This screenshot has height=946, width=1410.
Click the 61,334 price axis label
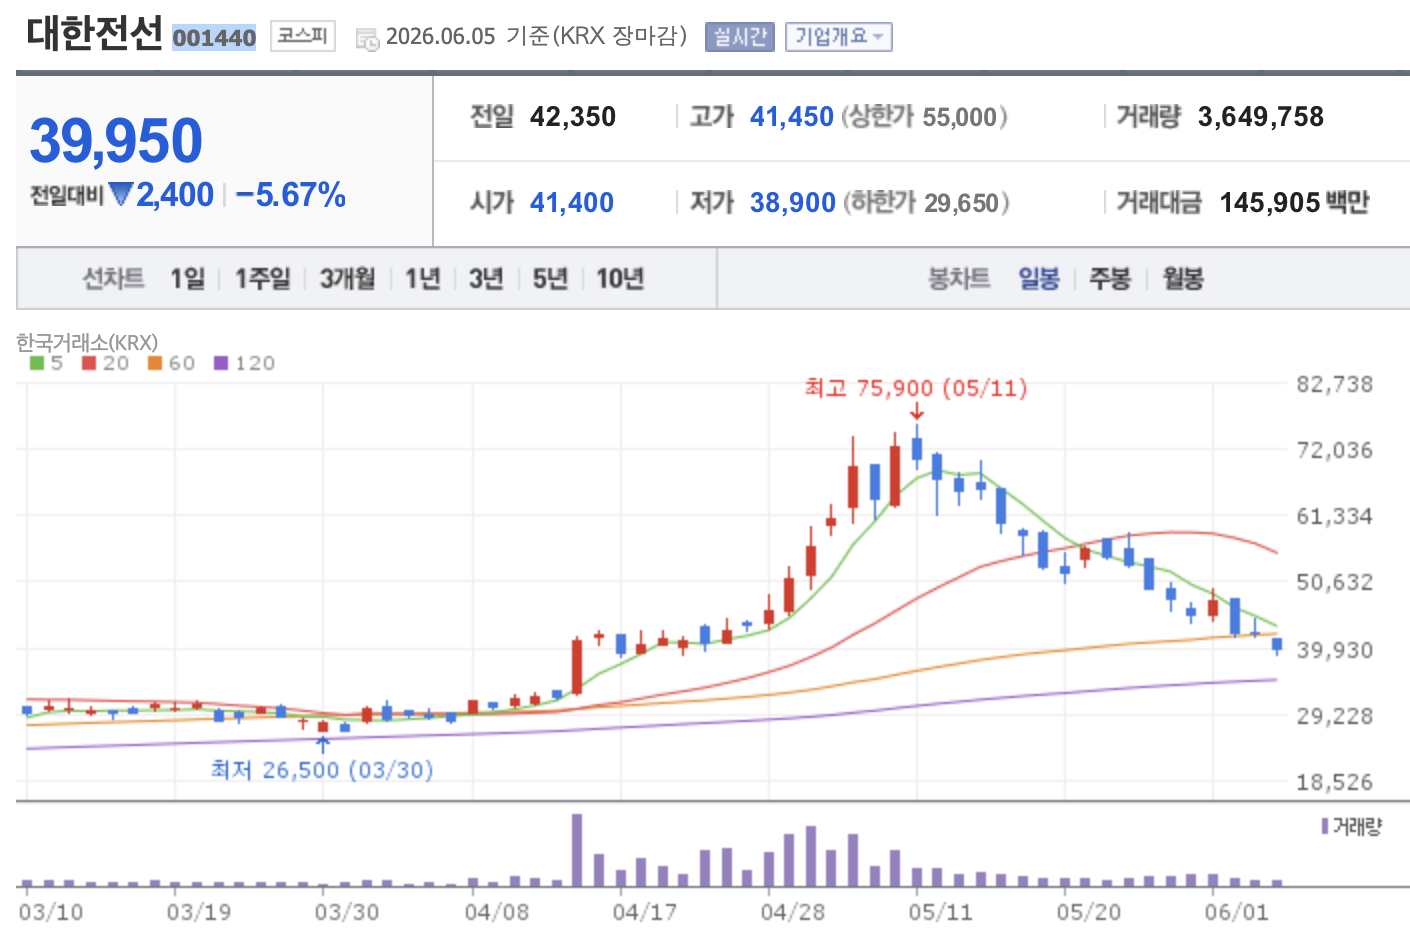1335,516
